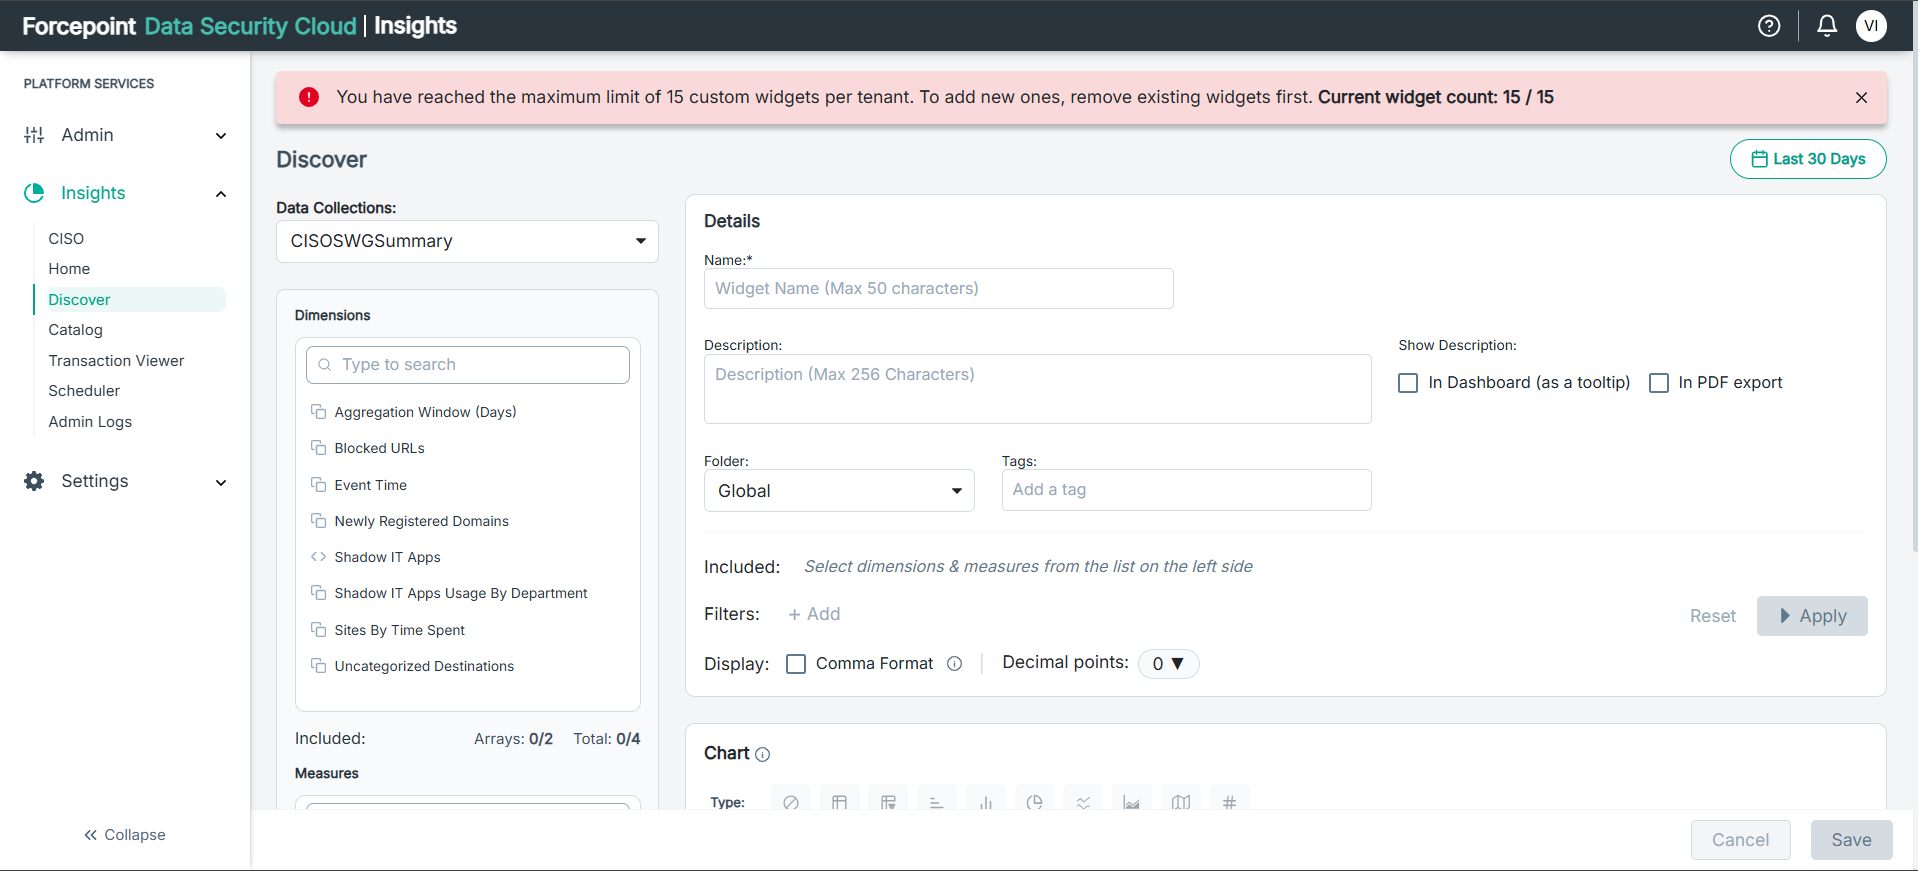Viewport: 1918px width, 871px height.
Task: Select the map chart type icon
Action: [1181, 801]
